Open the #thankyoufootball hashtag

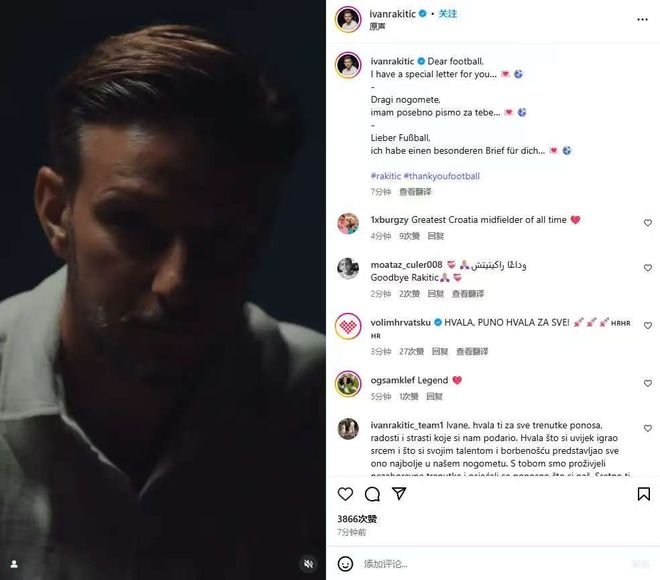[x=442, y=176]
